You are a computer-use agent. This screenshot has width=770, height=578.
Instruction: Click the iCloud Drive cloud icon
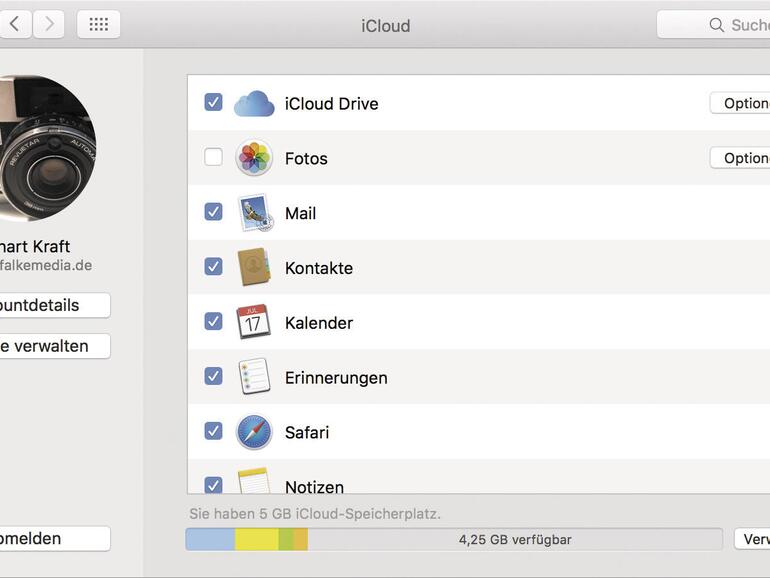click(254, 103)
